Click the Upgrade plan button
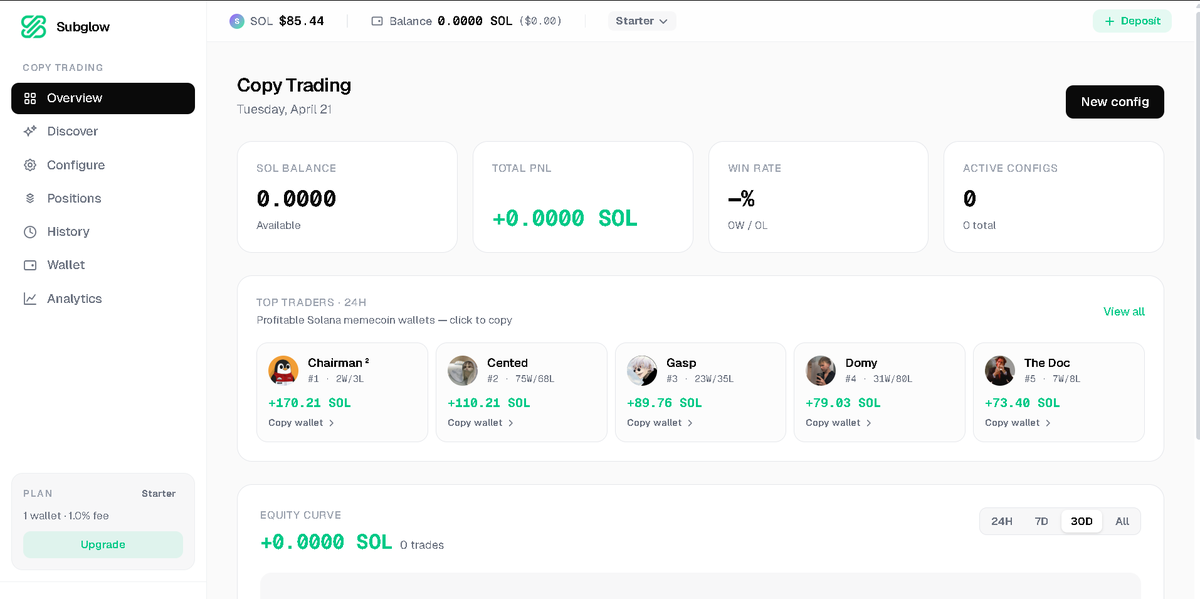Screen dimensions: 1200x599 103,545
